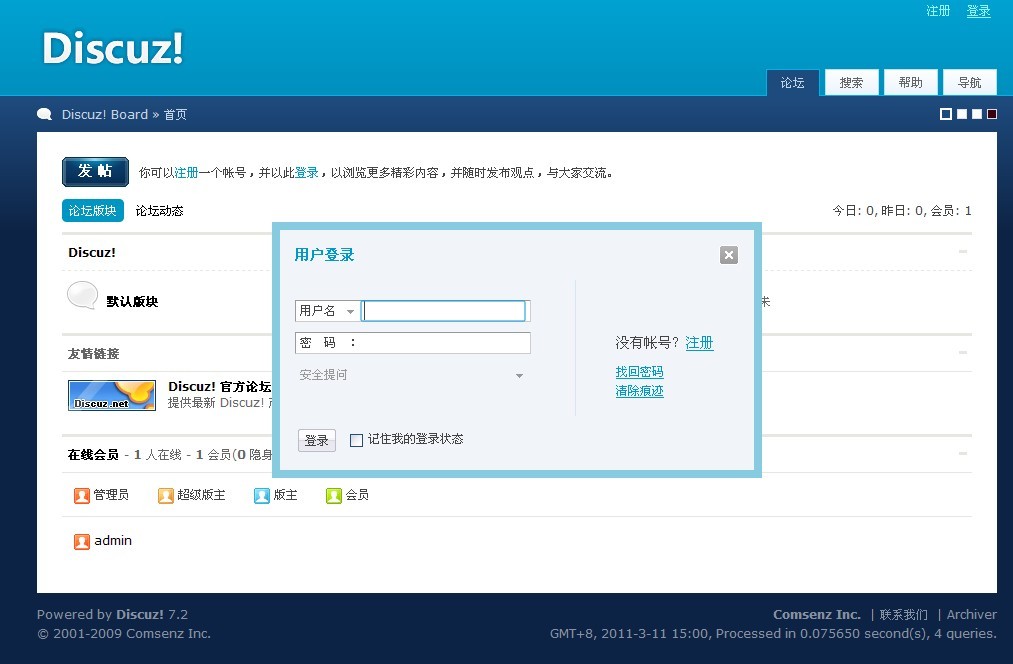Focus the username input field
The height and width of the screenshot is (664, 1013).
445,311
